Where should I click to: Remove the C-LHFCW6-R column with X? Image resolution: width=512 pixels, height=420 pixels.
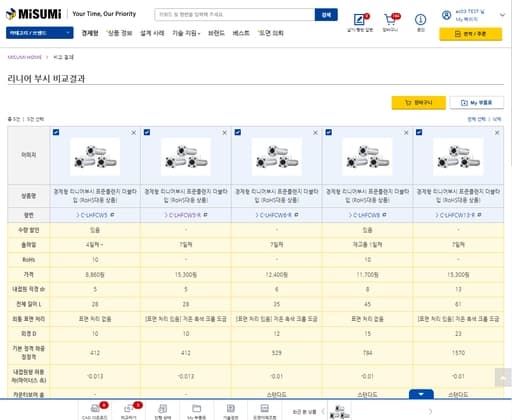315,133
